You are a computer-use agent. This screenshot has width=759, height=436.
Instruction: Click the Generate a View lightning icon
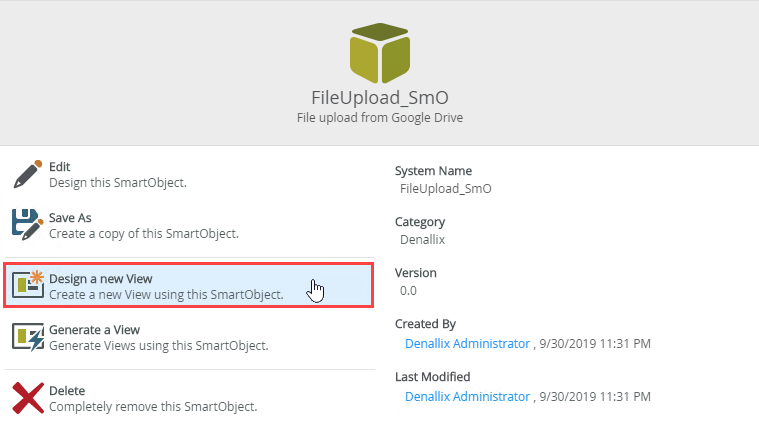[28, 337]
